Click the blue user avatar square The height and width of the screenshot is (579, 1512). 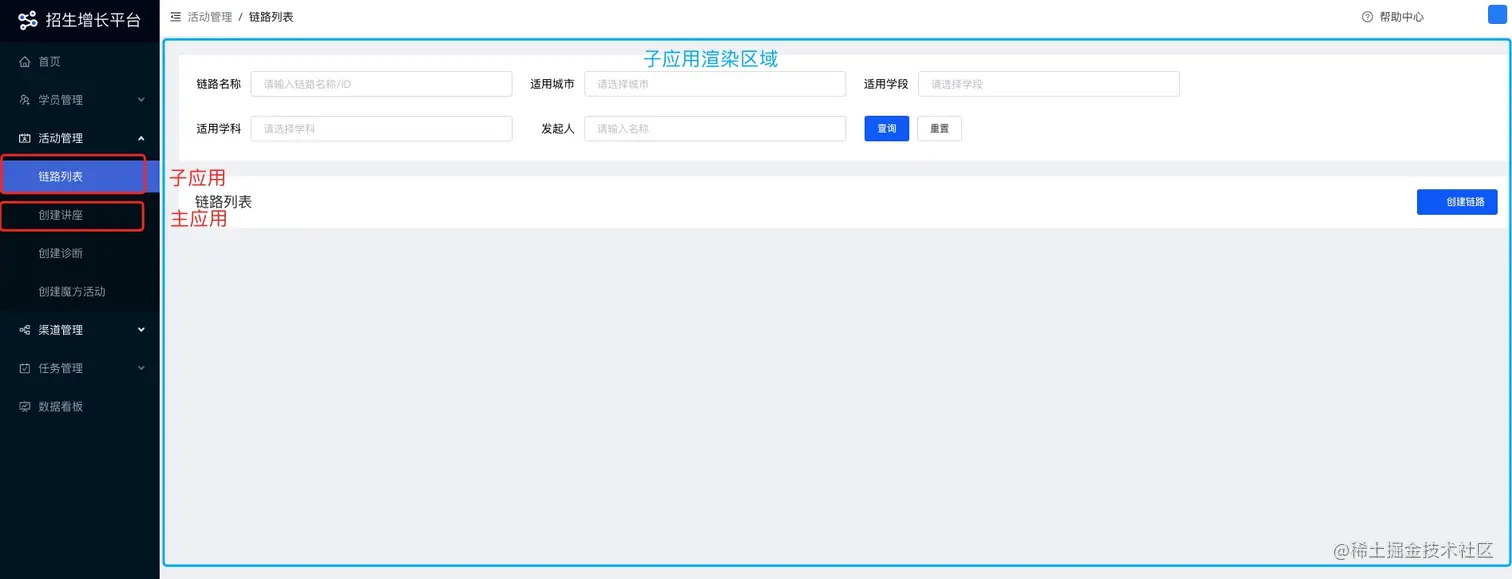pyautogui.click(x=1497, y=13)
